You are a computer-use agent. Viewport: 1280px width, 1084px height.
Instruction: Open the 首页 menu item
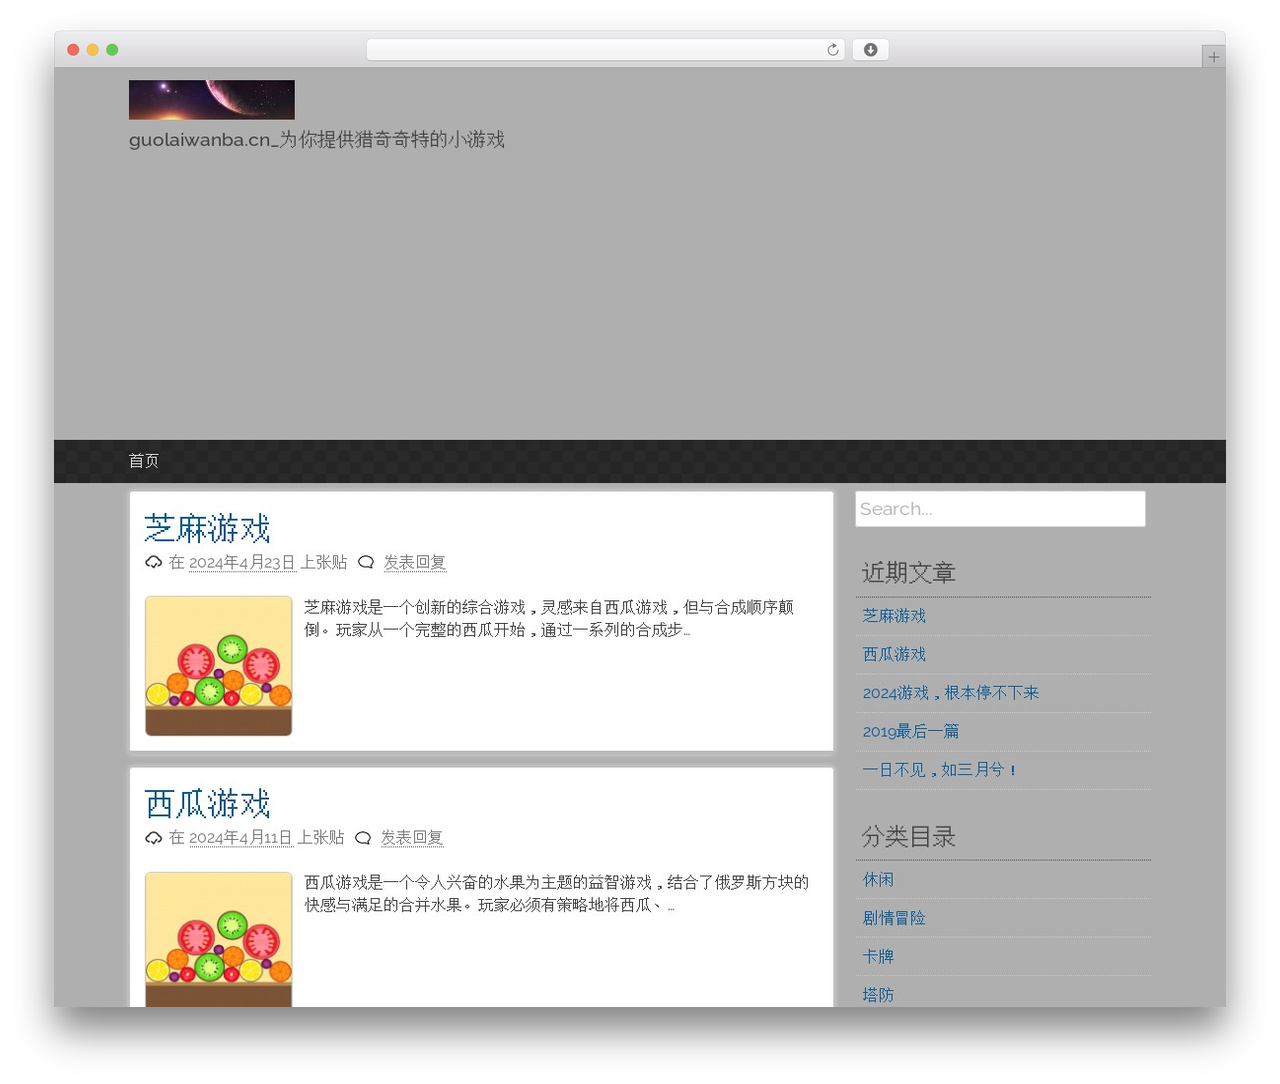tap(143, 461)
